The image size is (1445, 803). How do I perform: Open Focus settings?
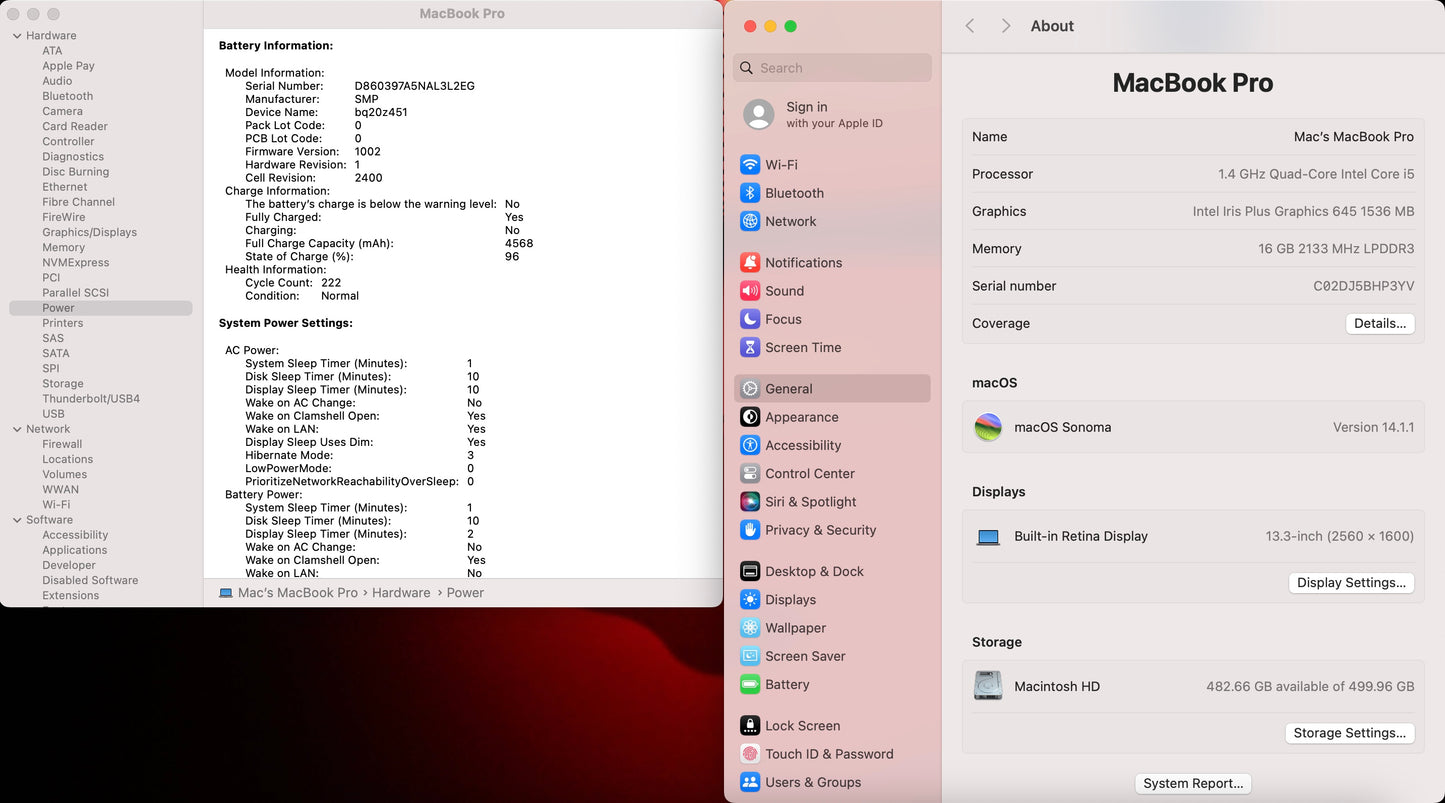(783, 319)
